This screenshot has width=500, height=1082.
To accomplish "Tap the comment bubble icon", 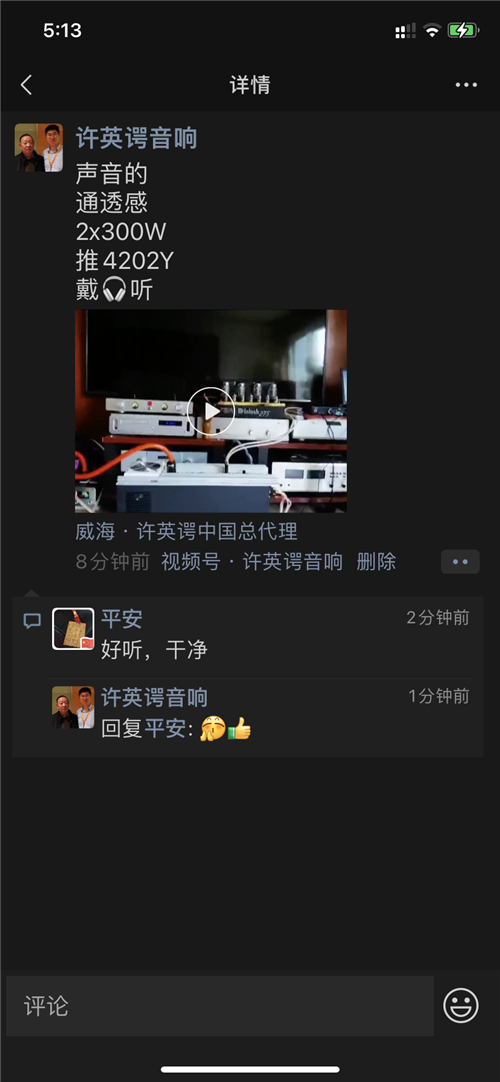I will (x=32, y=620).
